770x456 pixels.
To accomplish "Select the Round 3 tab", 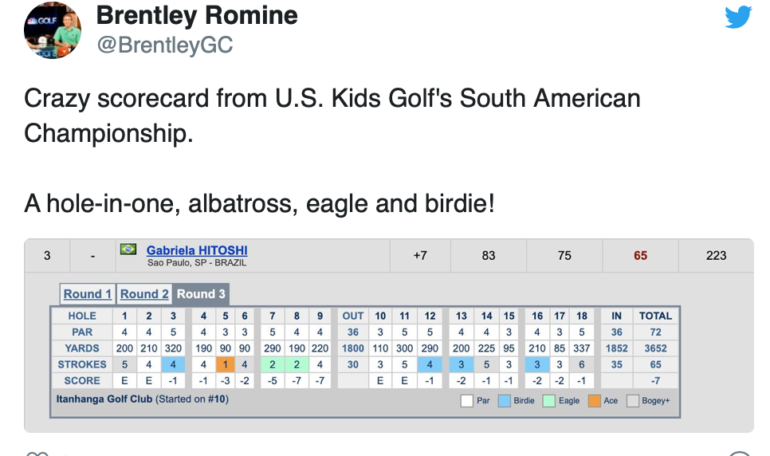I will (x=201, y=294).
